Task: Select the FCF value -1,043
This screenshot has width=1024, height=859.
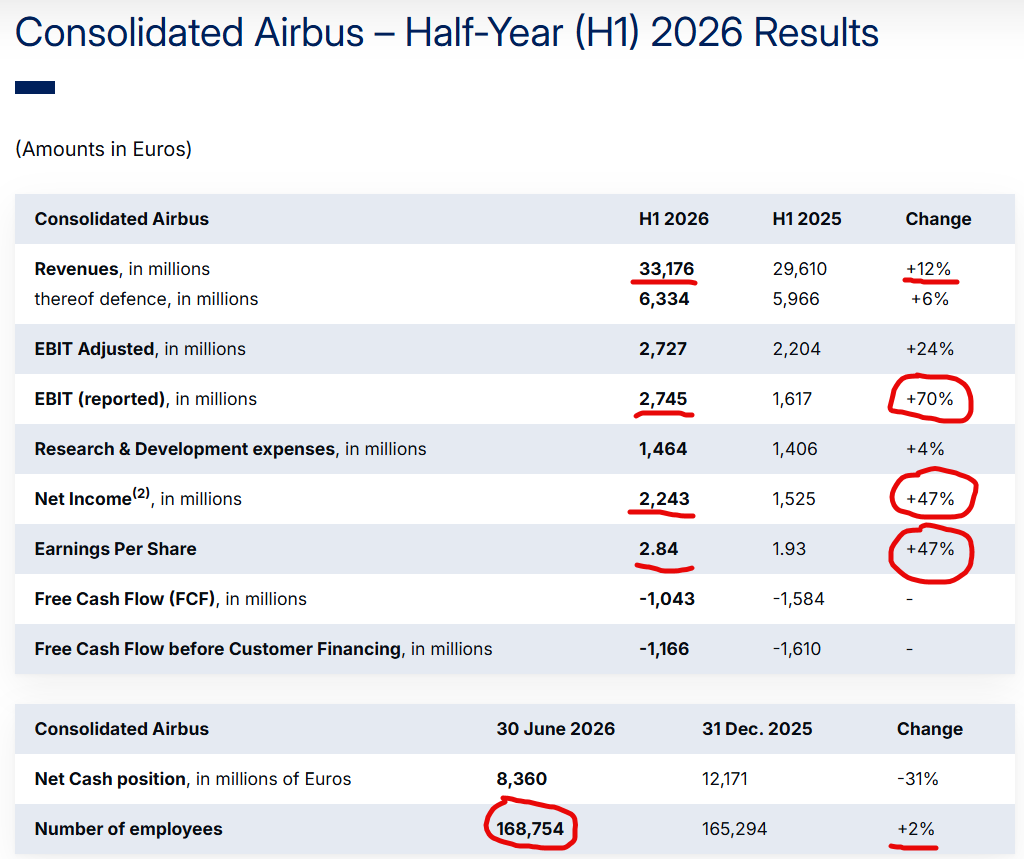Action: [x=667, y=599]
